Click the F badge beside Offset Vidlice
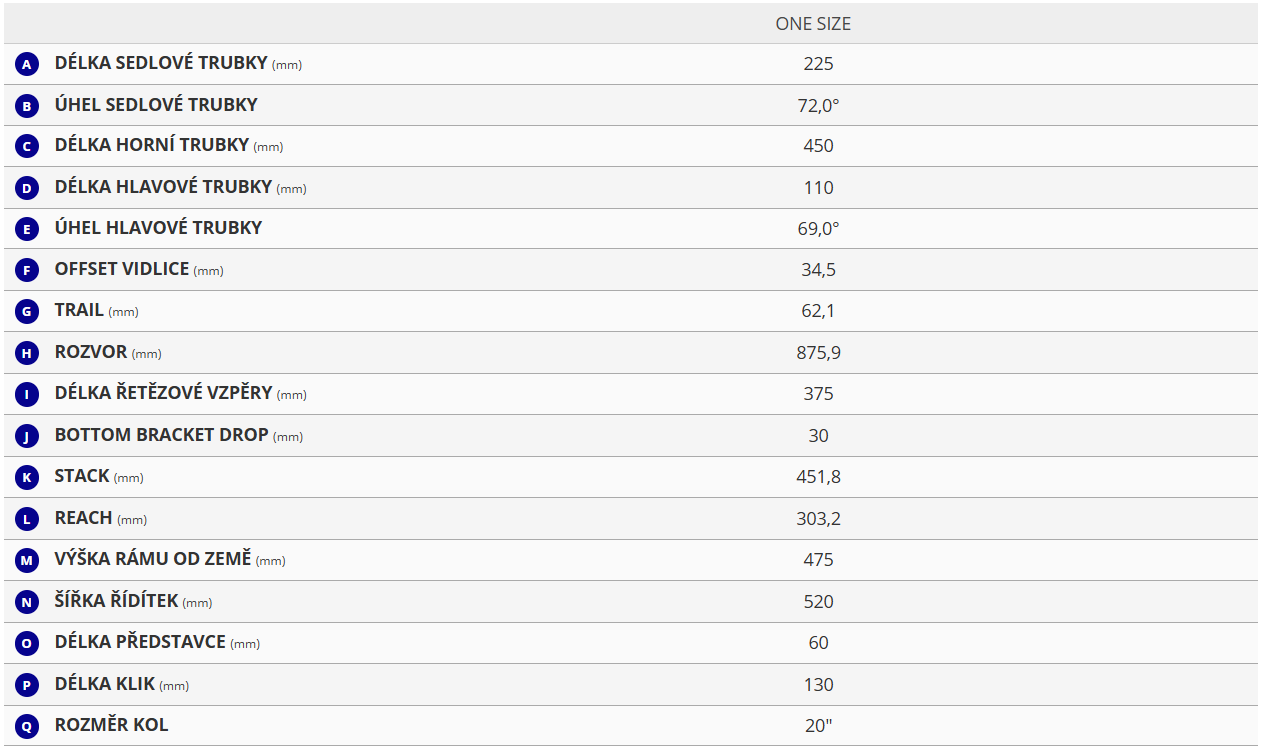 tap(27, 270)
